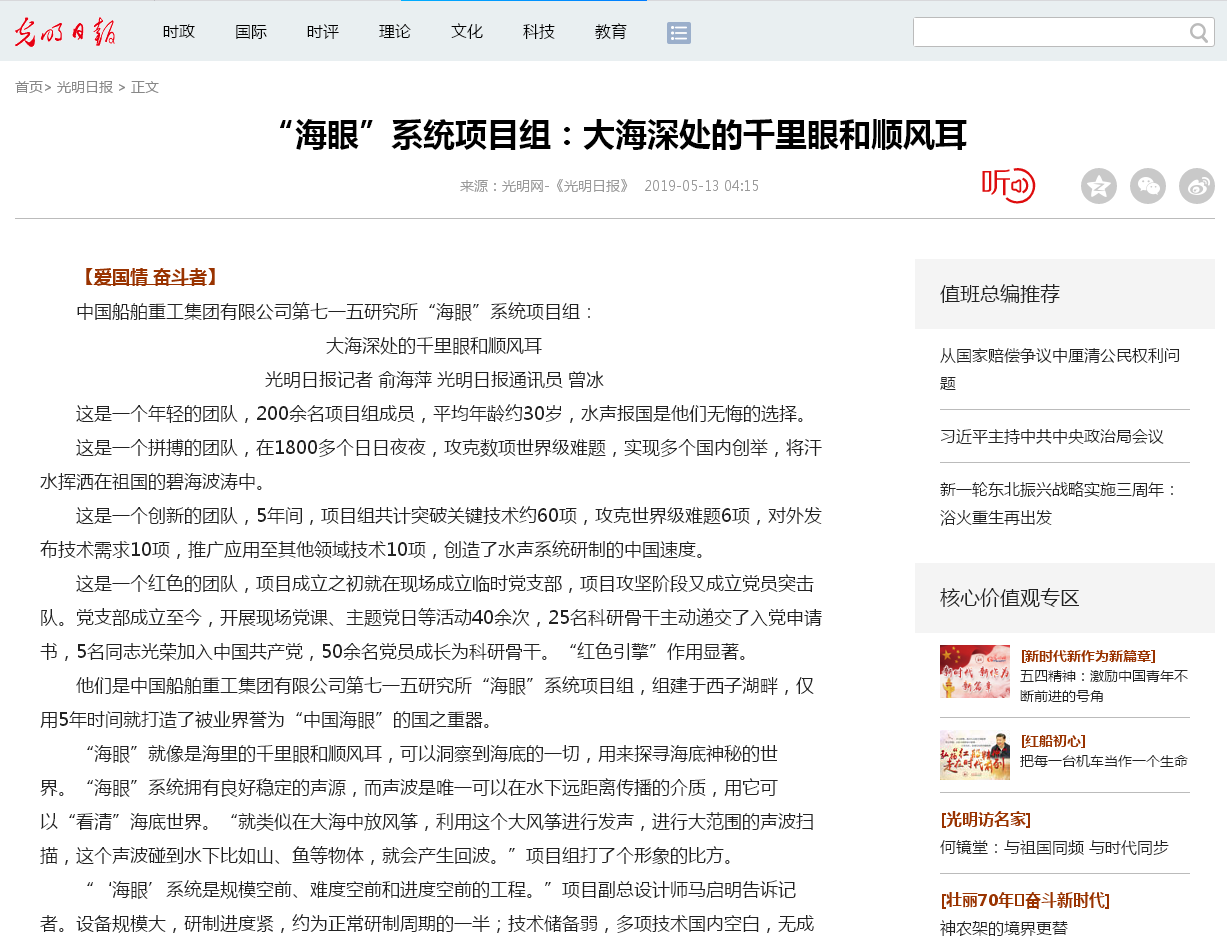
Task: Share article to Weibo icon
Action: click(x=1197, y=186)
